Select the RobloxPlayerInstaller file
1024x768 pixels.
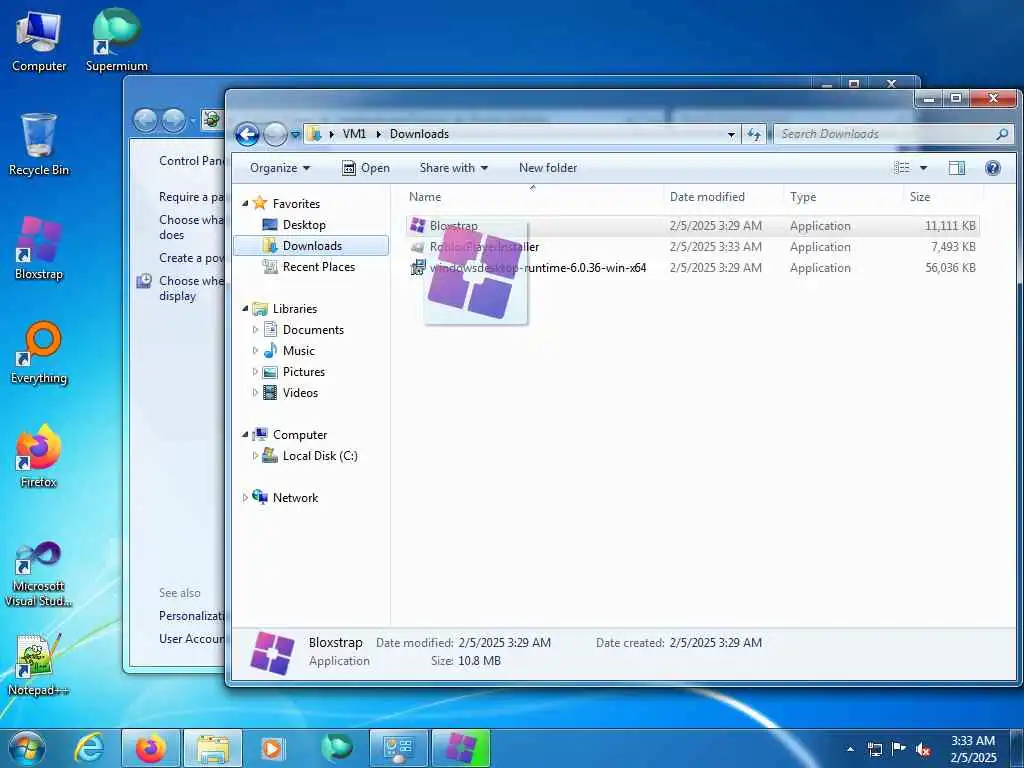(692, 247)
